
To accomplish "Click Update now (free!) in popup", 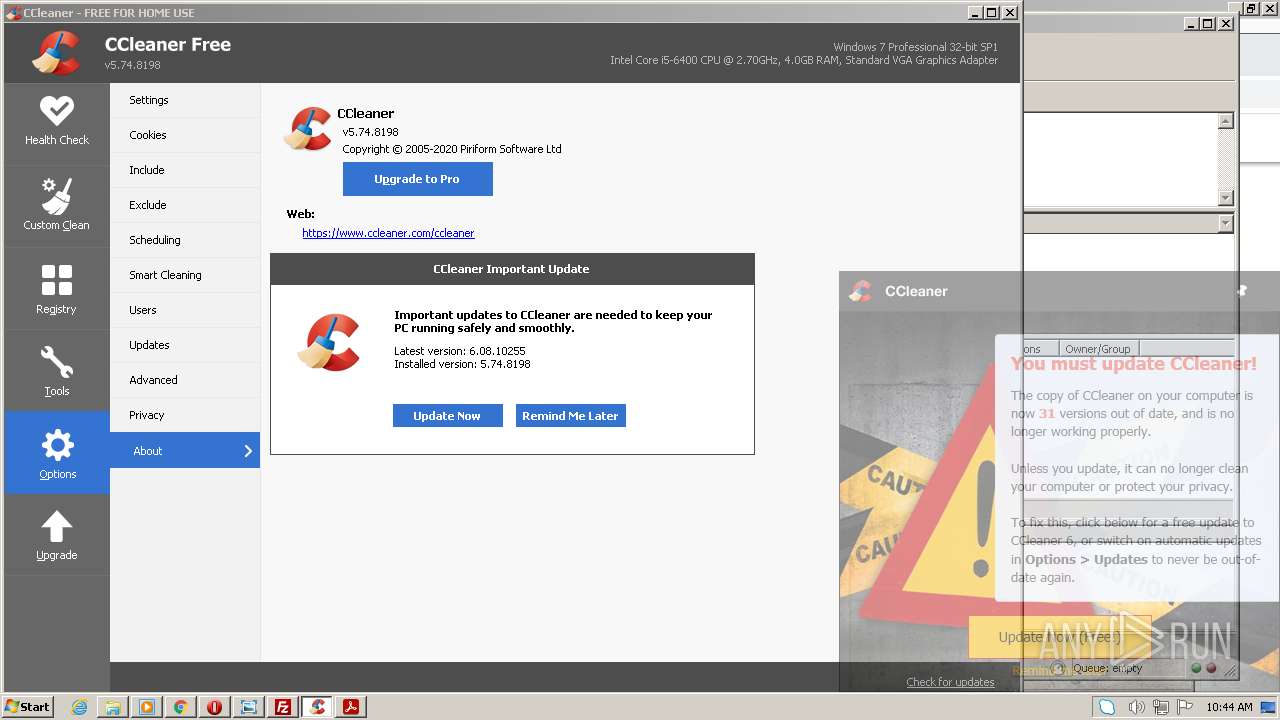I will coord(1059,637).
